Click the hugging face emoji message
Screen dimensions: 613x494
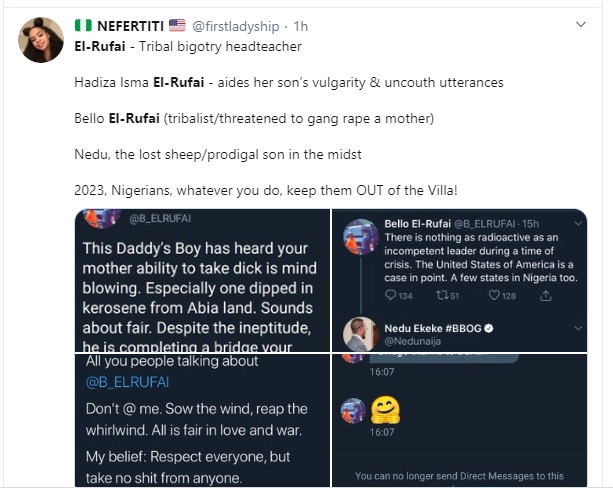click(385, 408)
